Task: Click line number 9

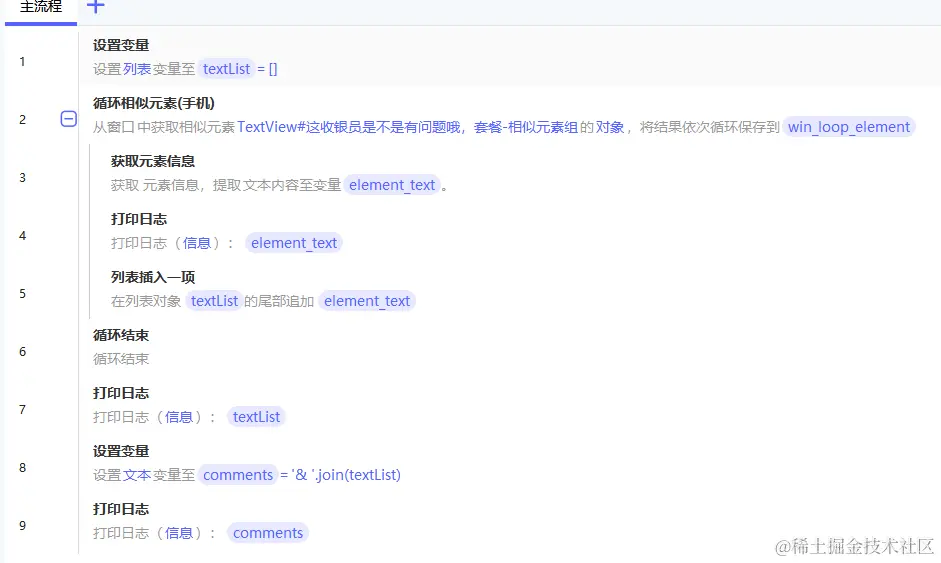Action: (22, 526)
